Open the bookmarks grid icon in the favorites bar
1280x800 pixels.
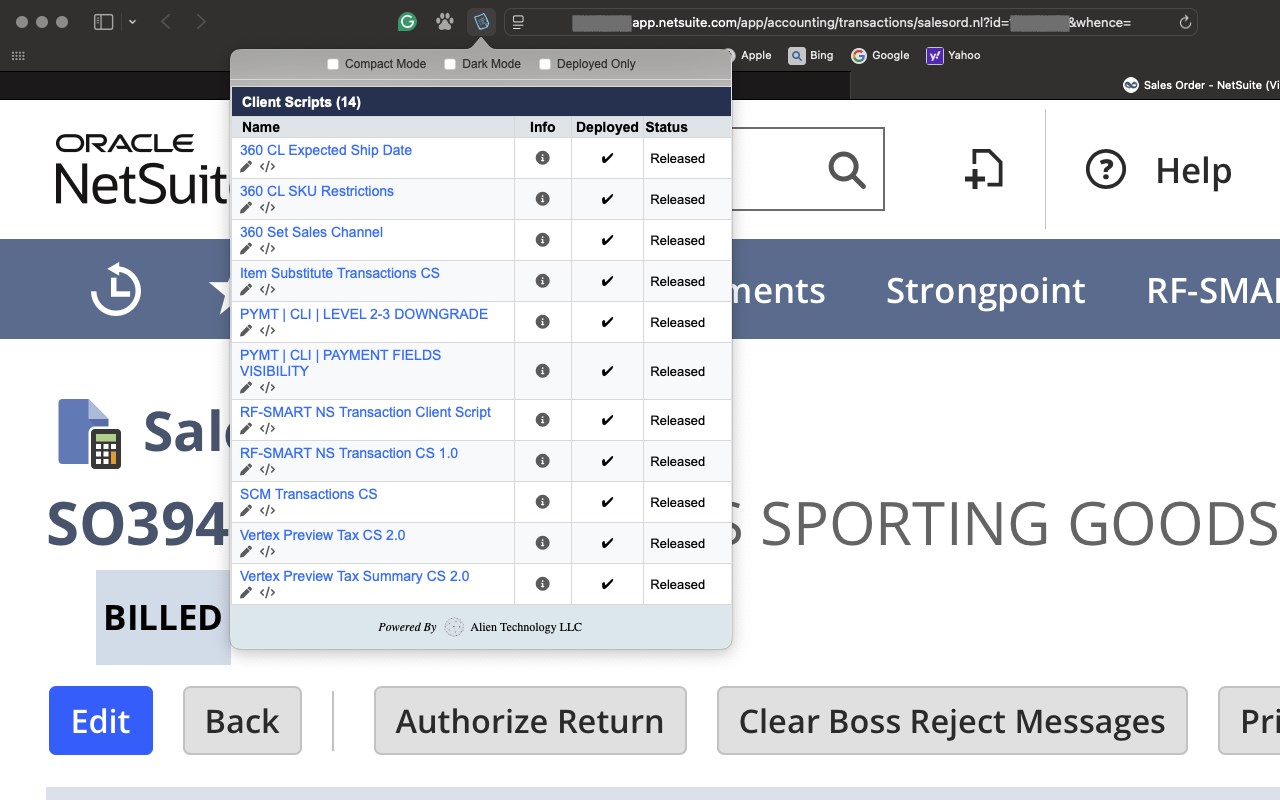pos(18,56)
